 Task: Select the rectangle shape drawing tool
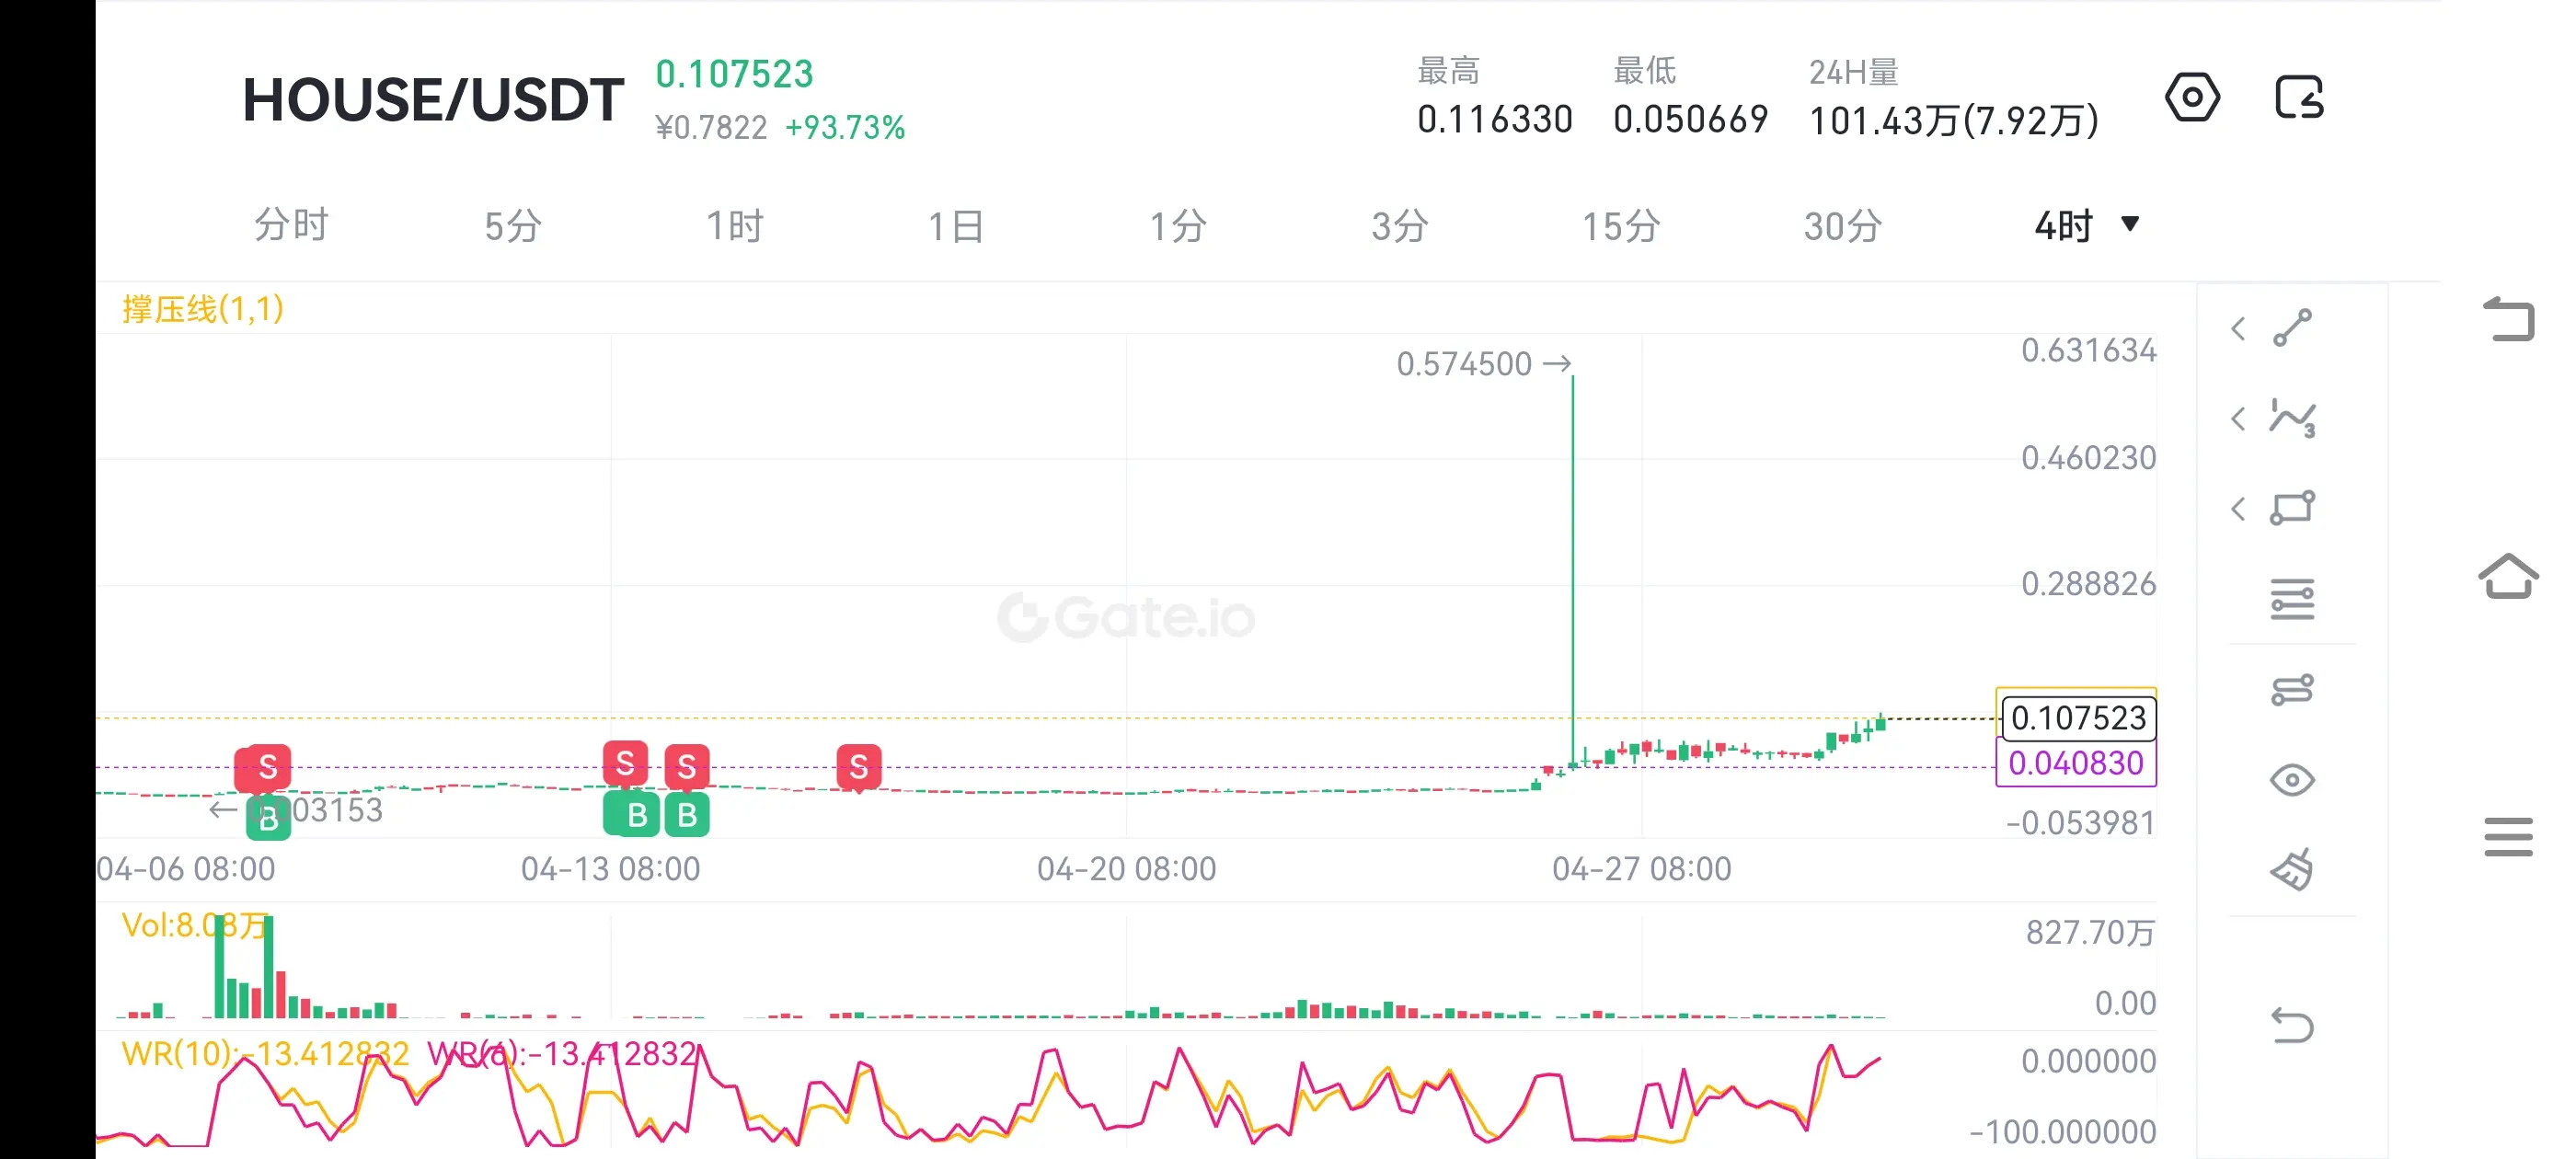coord(2291,508)
